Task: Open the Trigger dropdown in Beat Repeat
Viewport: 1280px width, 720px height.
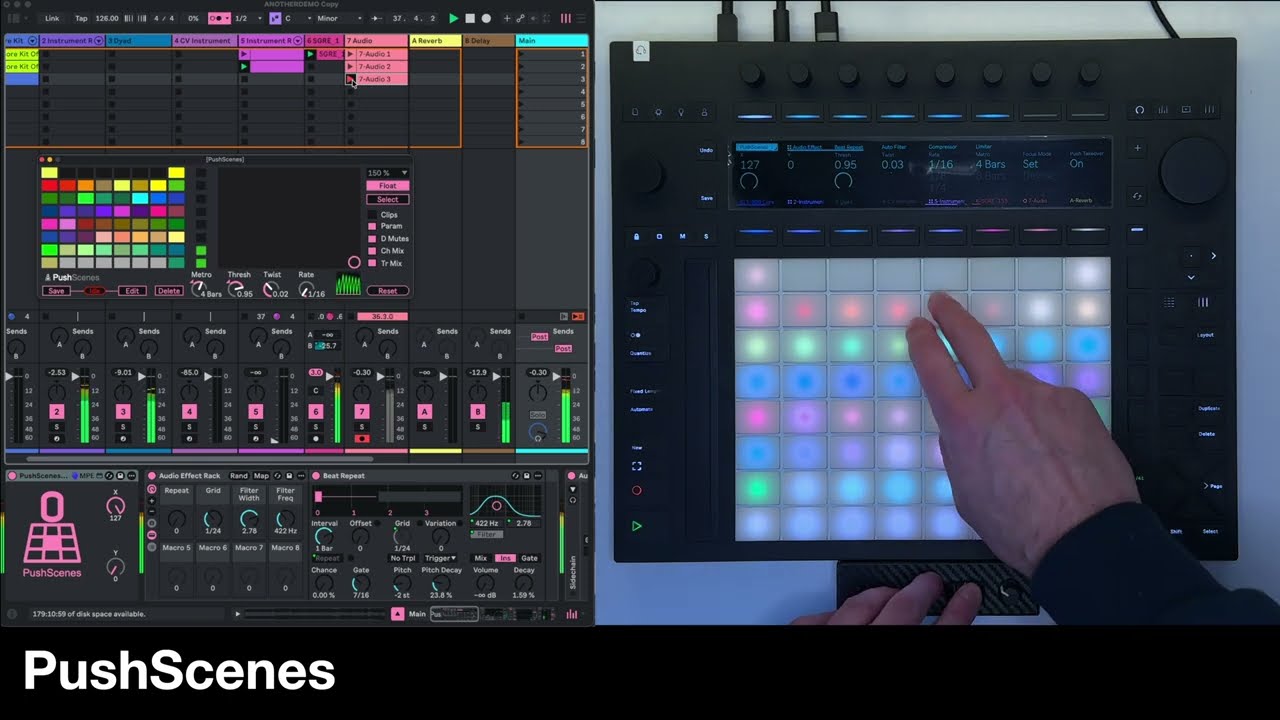Action: point(440,558)
